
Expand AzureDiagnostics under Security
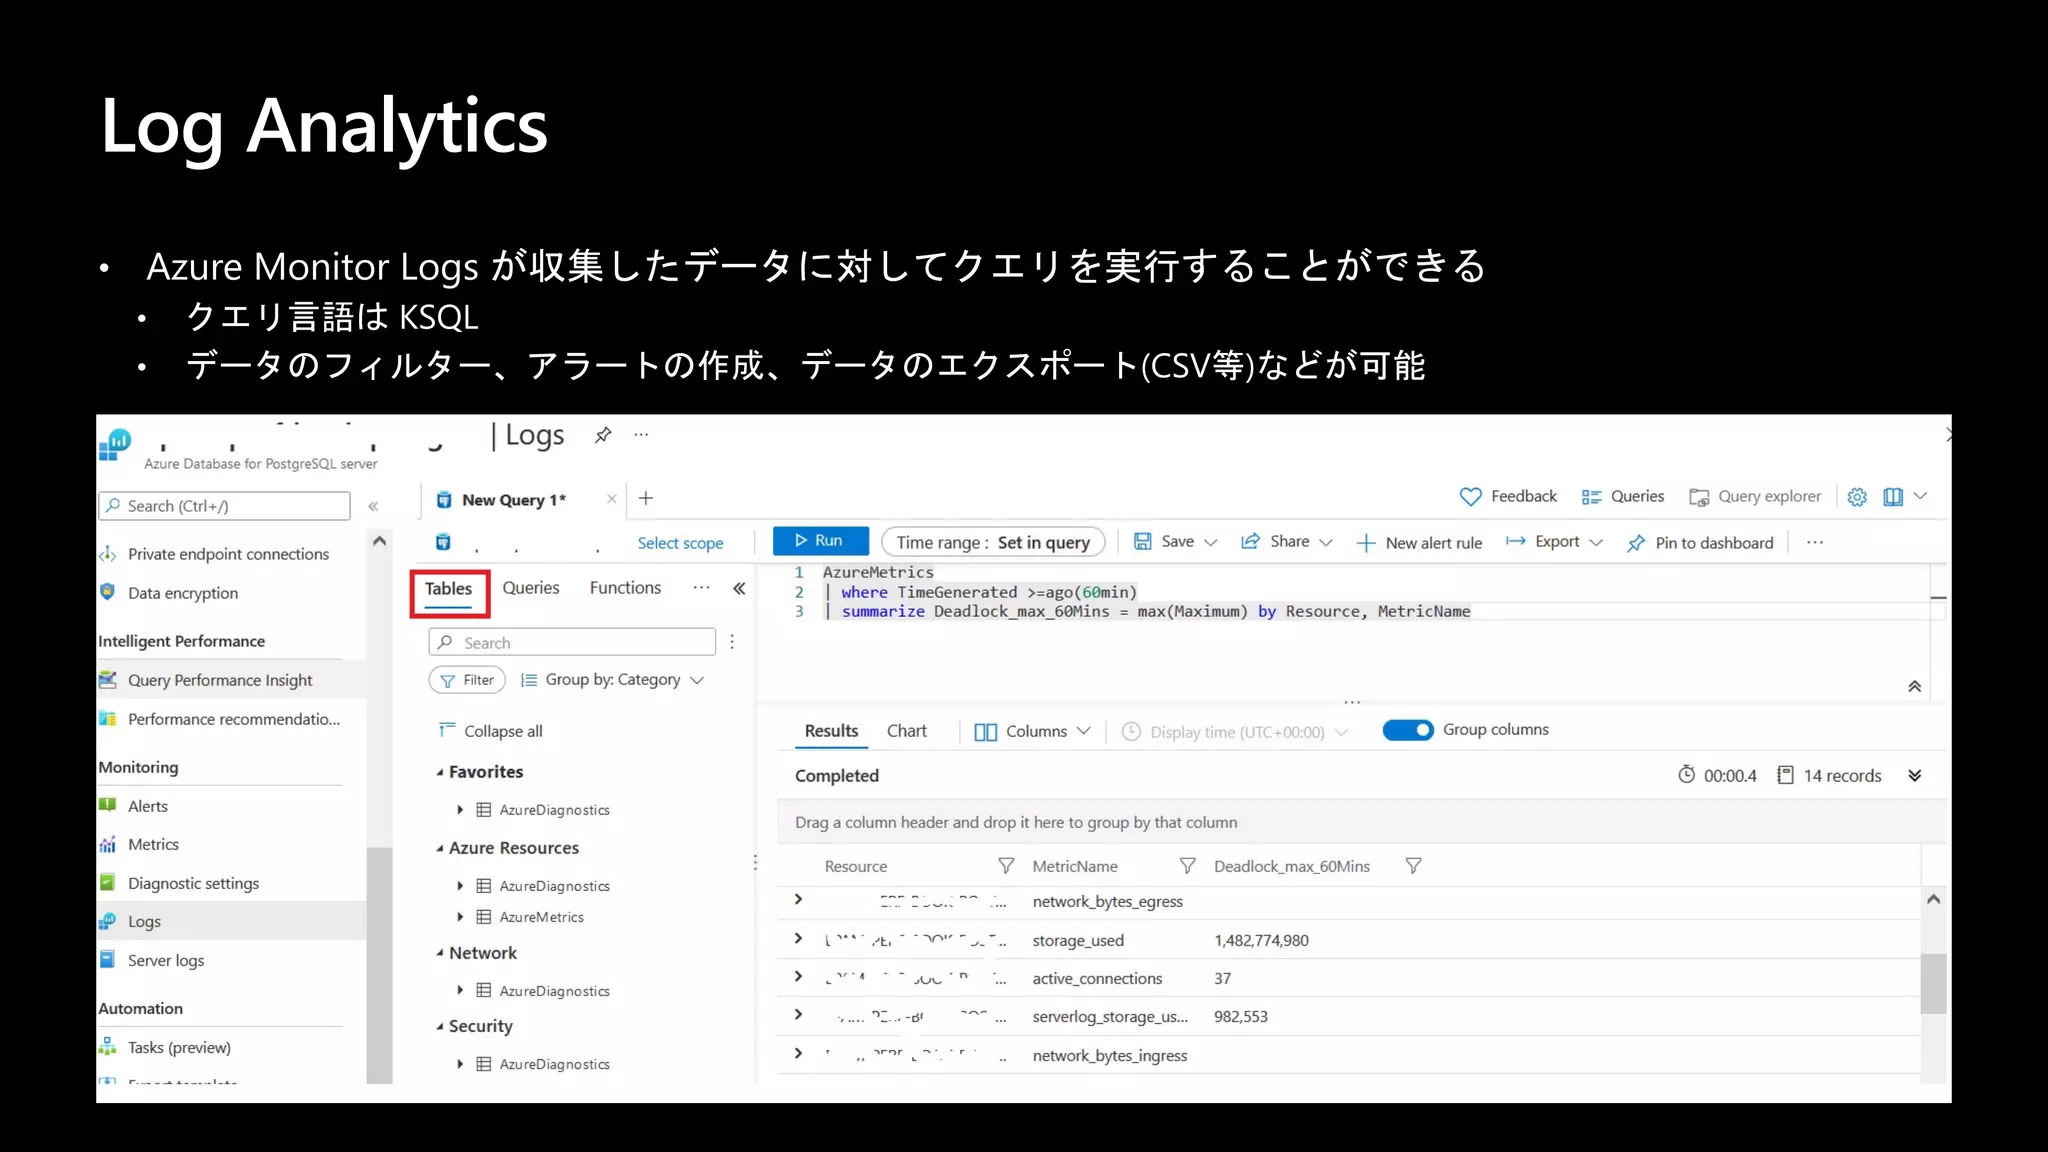460,1064
